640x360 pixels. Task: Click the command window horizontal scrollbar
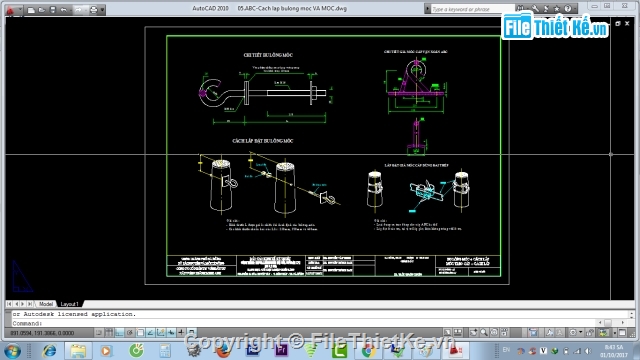pyautogui.click(x=611, y=323)
